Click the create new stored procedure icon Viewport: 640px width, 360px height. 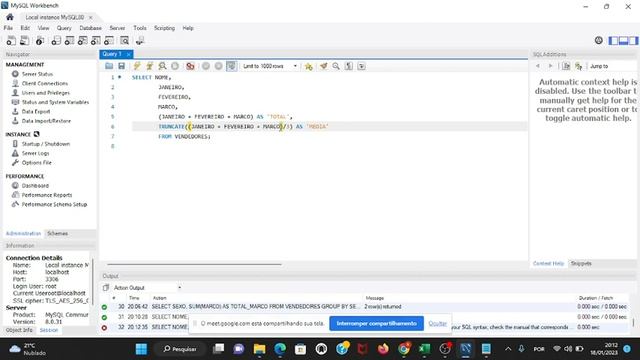click(96, 40)
